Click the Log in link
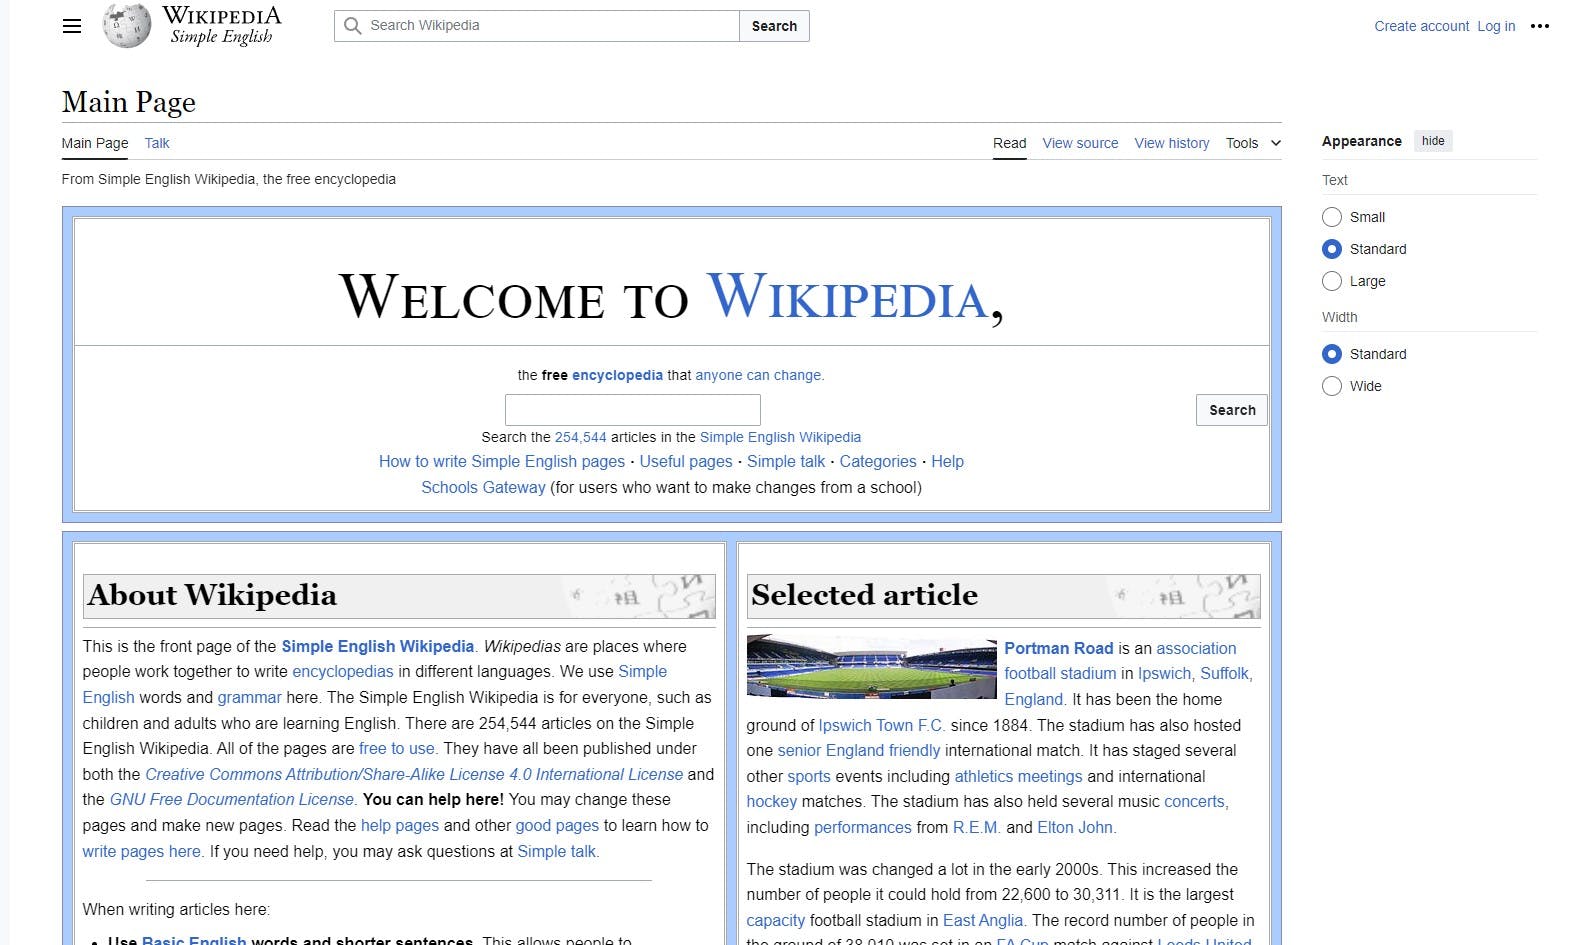Viewport: 1574px width, 945px height. pyautogui.click(x=1496, y=26)
